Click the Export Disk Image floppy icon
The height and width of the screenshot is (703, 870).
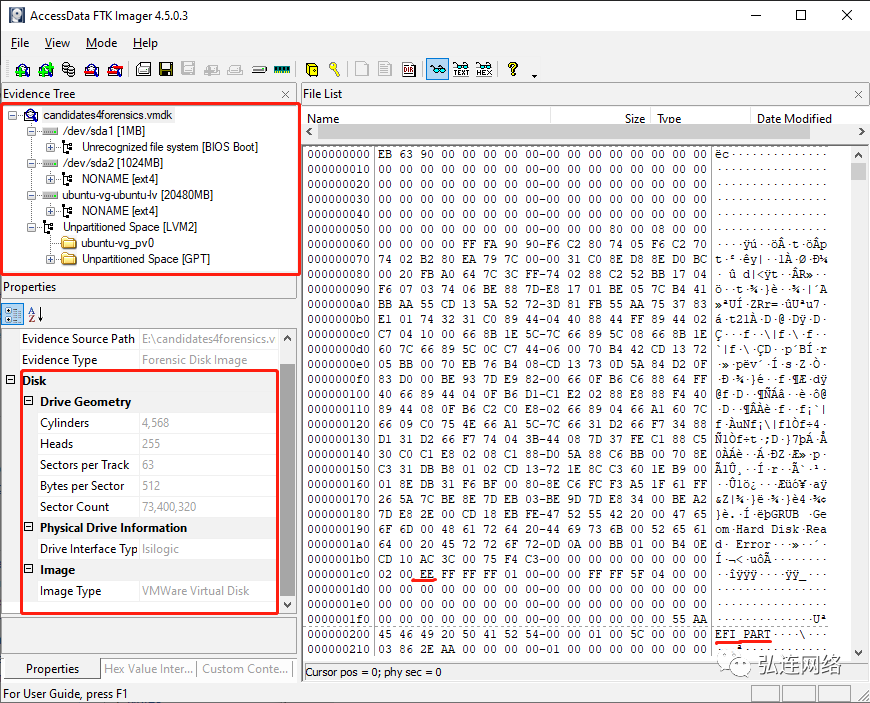(x=166, y=69)
